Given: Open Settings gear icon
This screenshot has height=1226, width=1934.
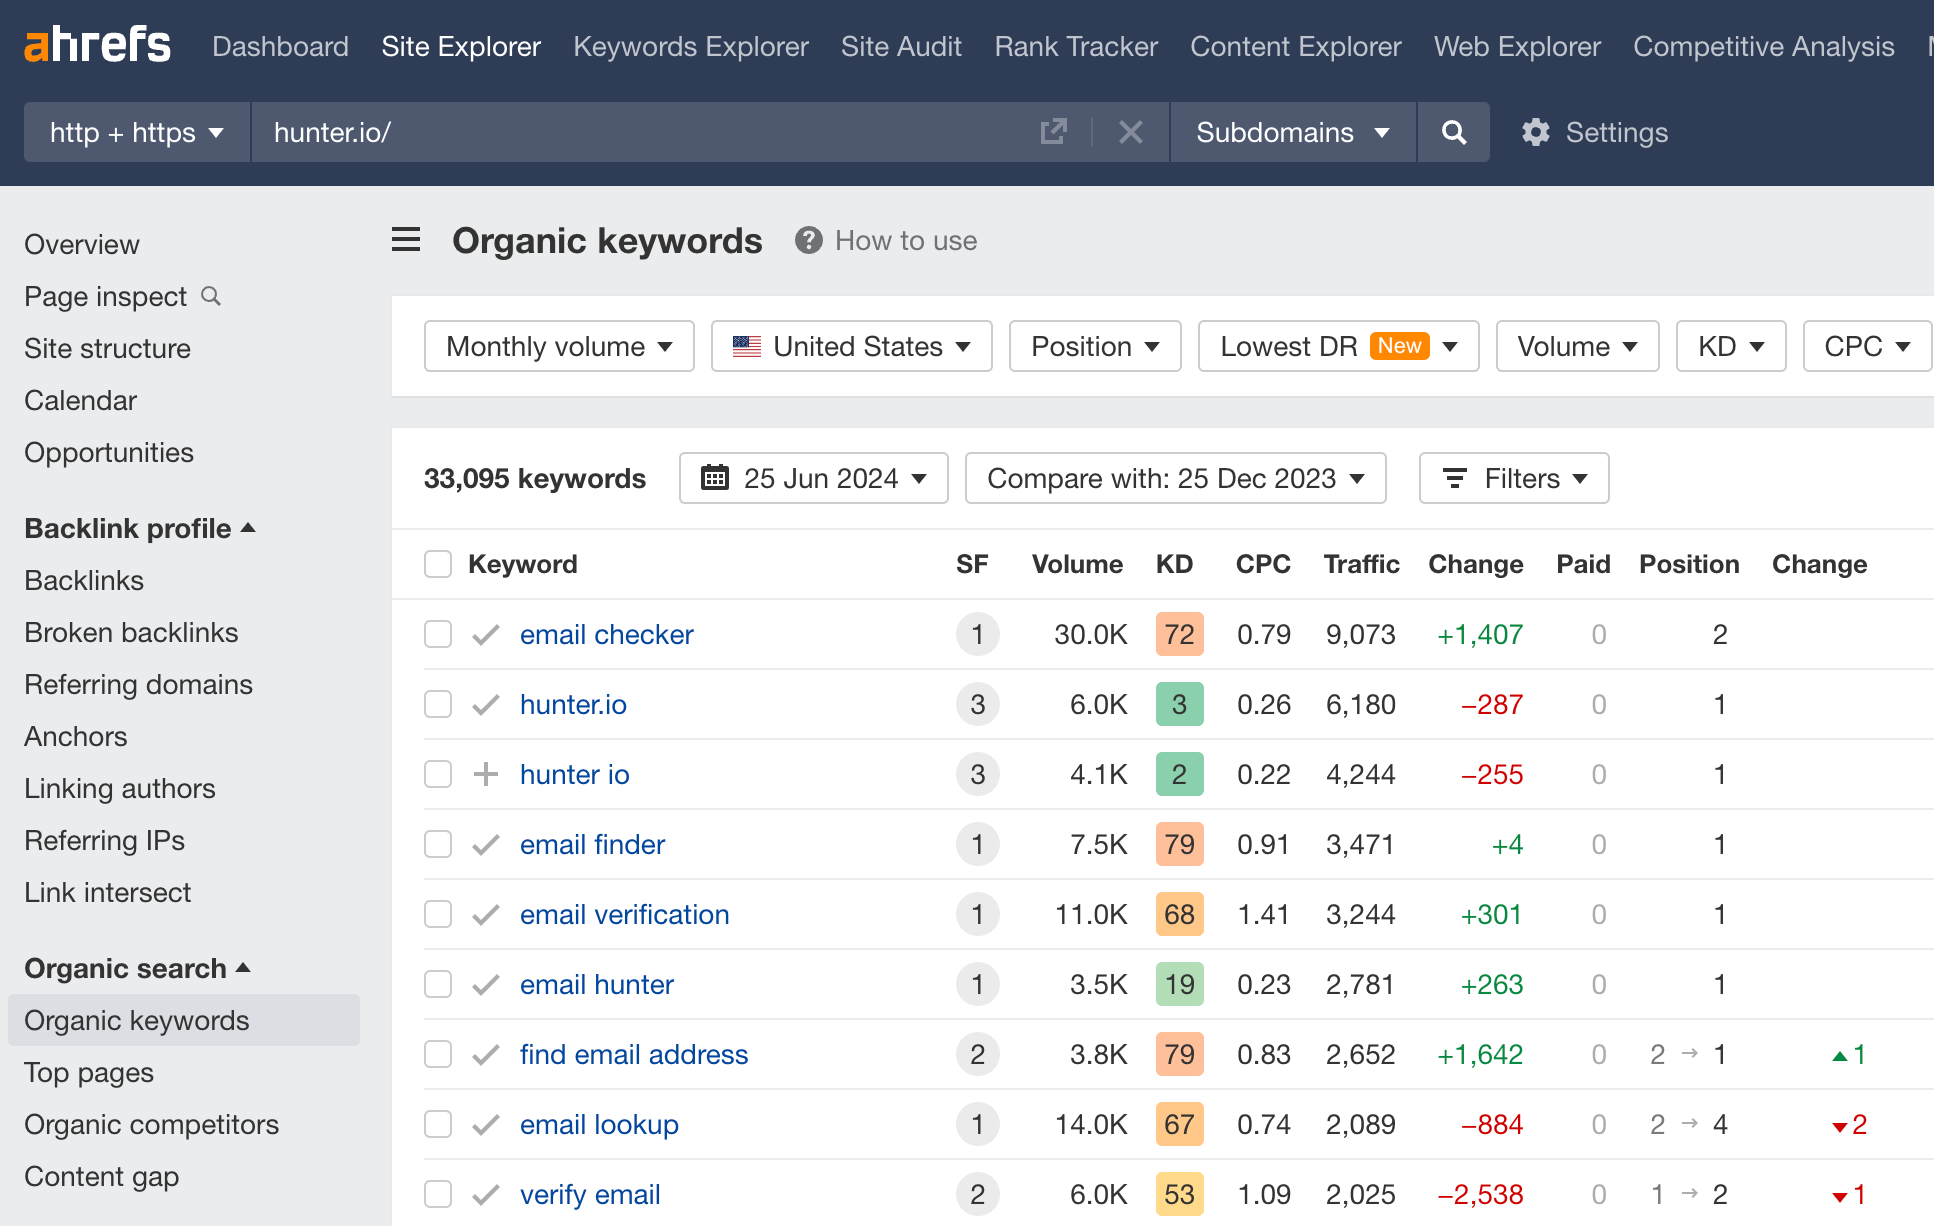Looking at the screenshot, I should click(1536, 132).
